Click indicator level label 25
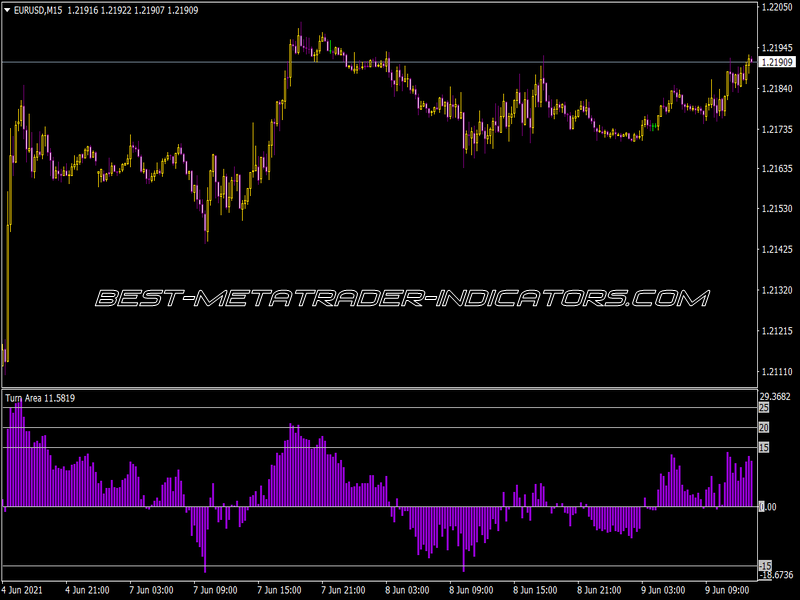The height and width of the screenshot is (600, 800). pyautogui.click(x=764, y=408)
